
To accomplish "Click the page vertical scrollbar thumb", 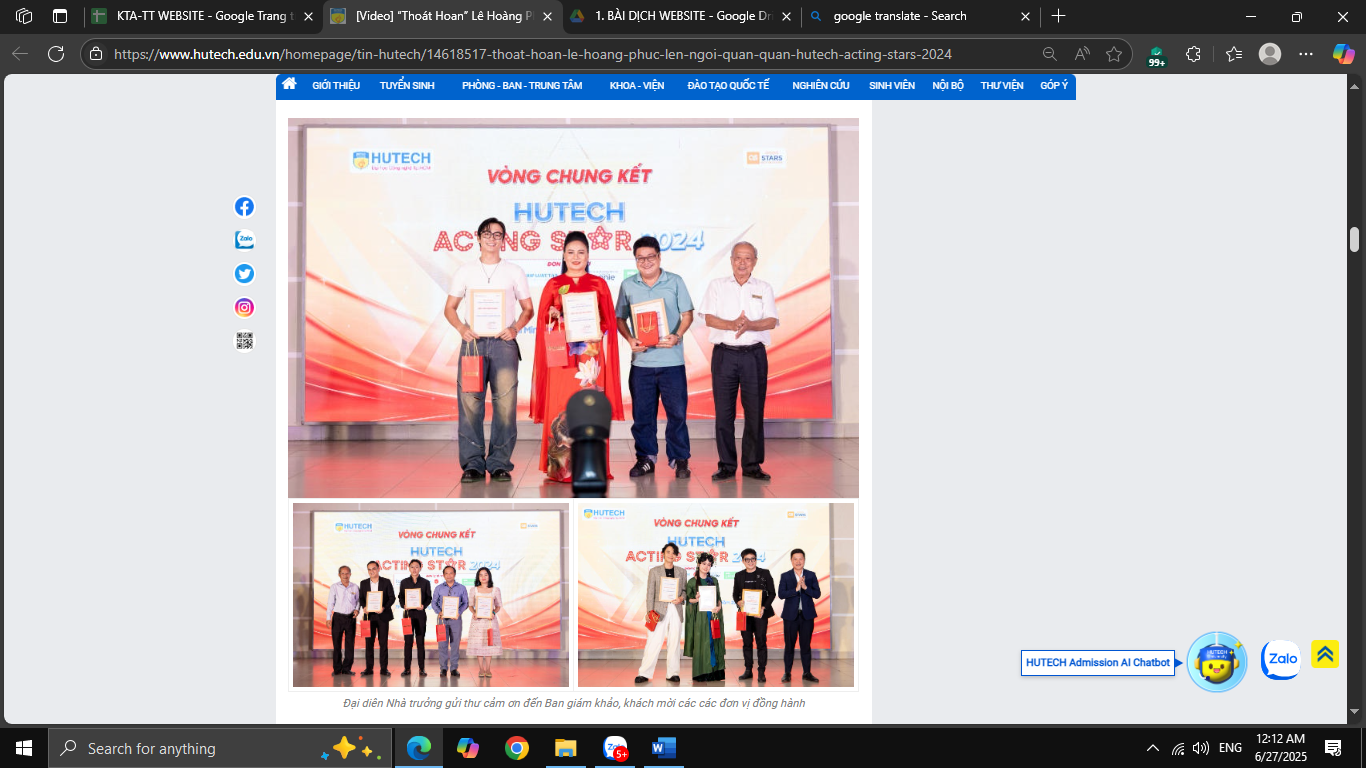I will coord(1355,239).
